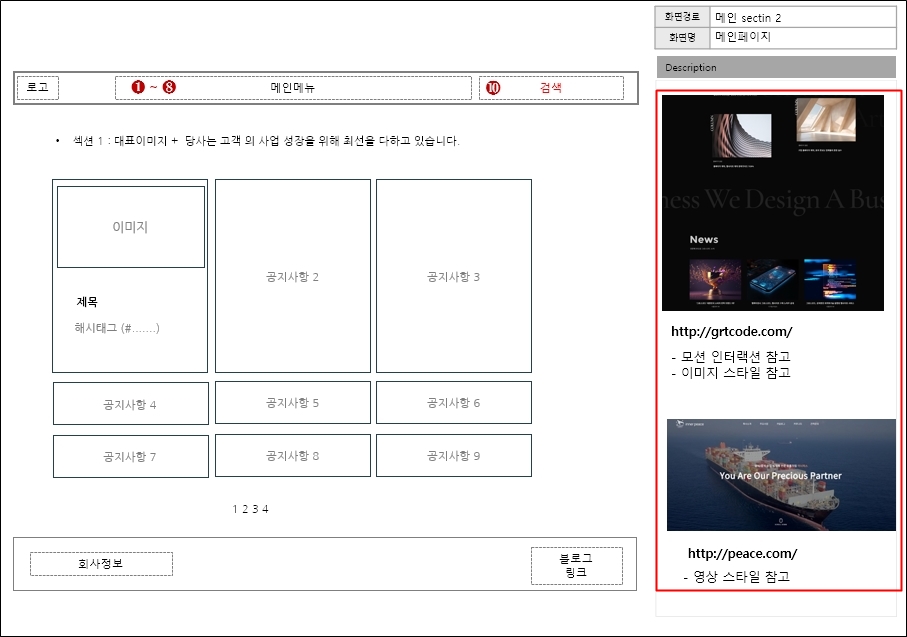Click the 이미지 placeholder in first card
This screenshot has width=907, height=637.
(x=131, y=227)
